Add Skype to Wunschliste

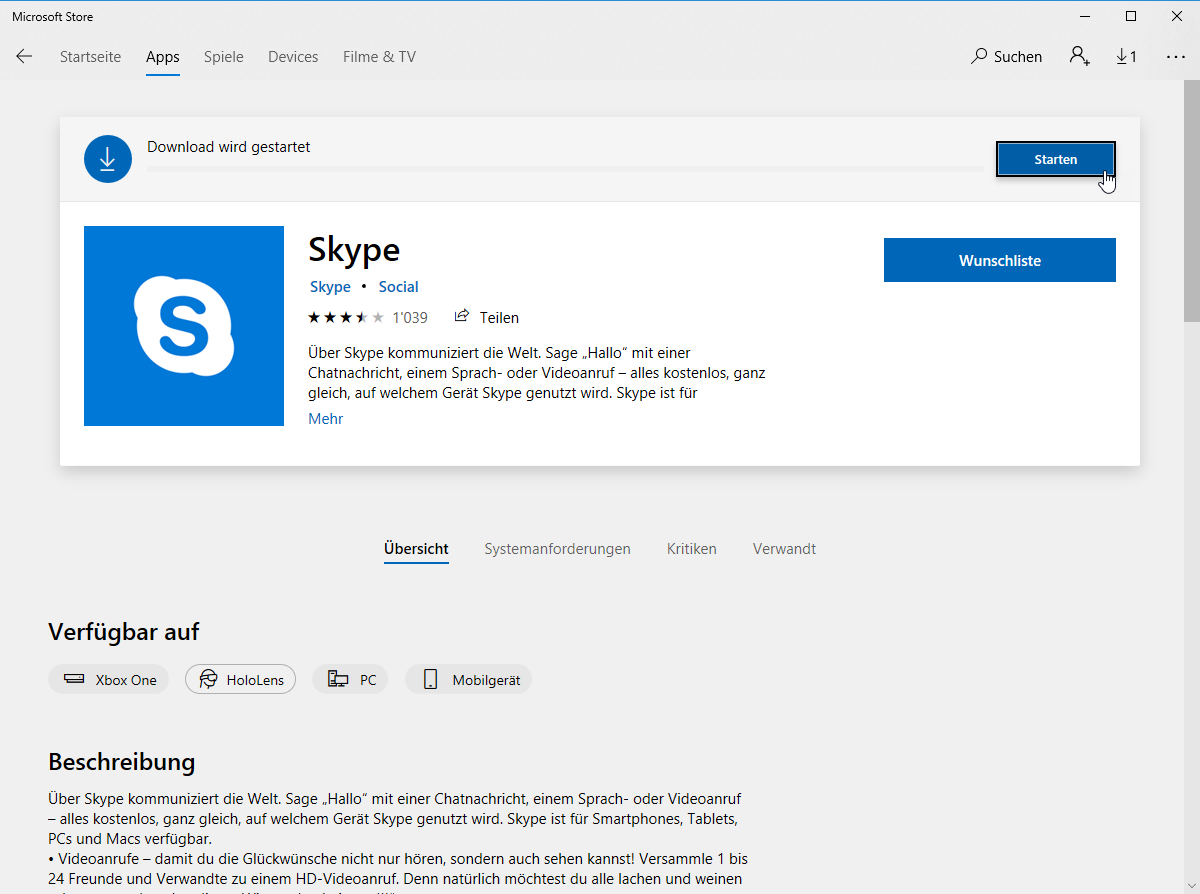pyautogui.click(x=1000, y=260)
